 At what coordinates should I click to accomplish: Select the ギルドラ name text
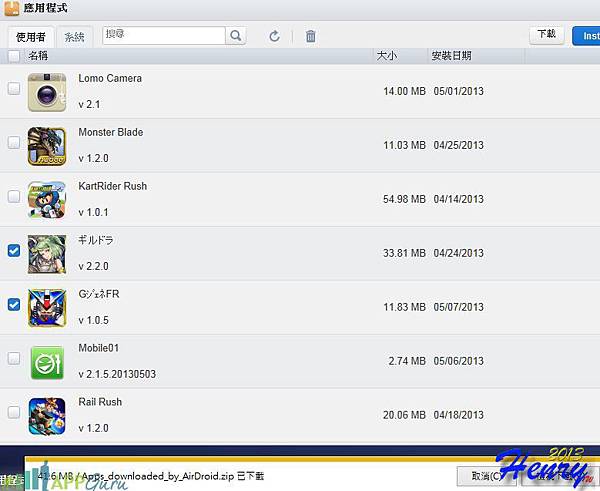[96, 240]
